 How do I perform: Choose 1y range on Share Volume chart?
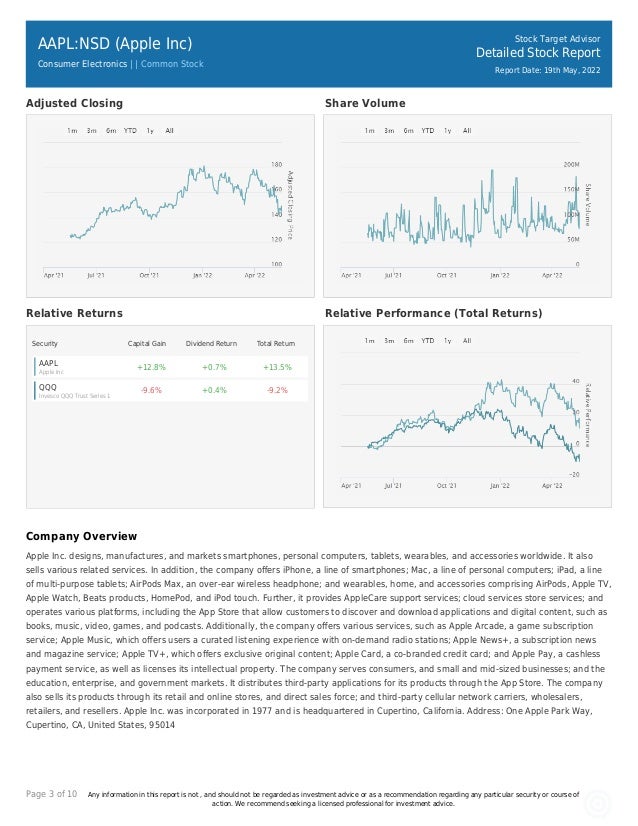tap(447, 131)
